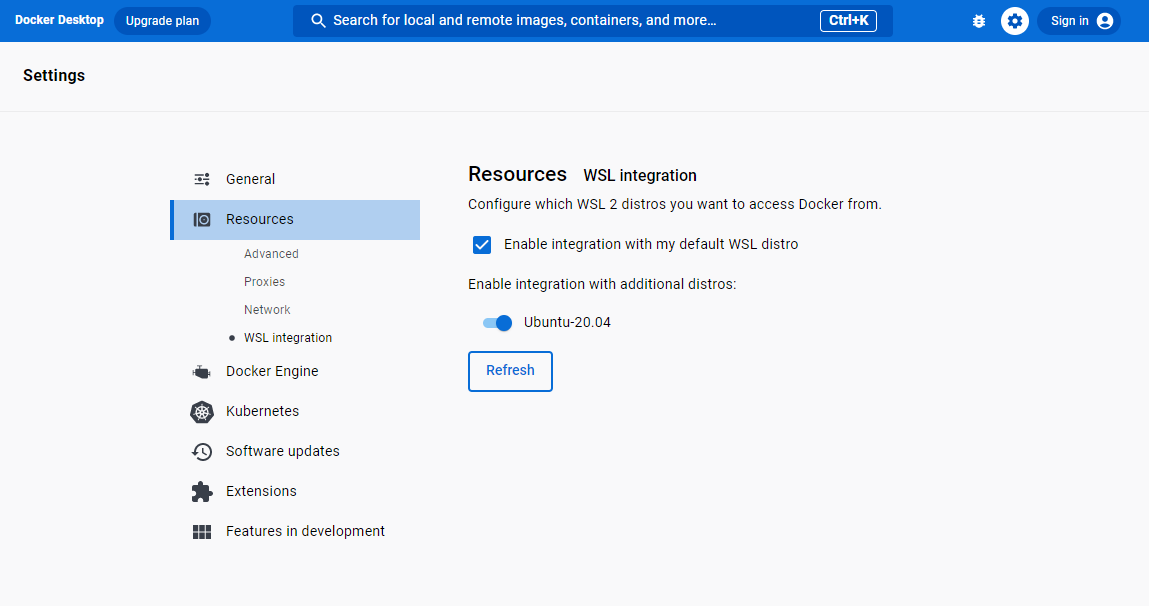Click the General sliders icon

202,179
